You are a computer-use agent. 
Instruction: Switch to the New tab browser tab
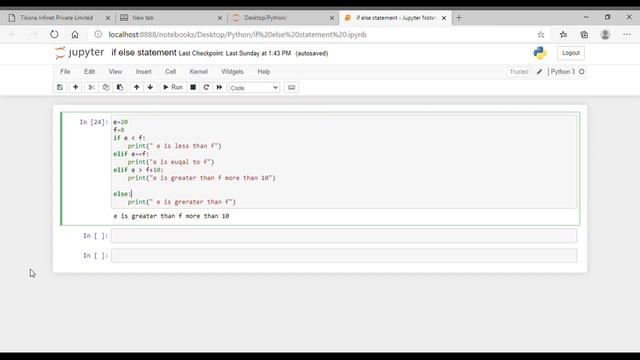[x=143, y=18]
